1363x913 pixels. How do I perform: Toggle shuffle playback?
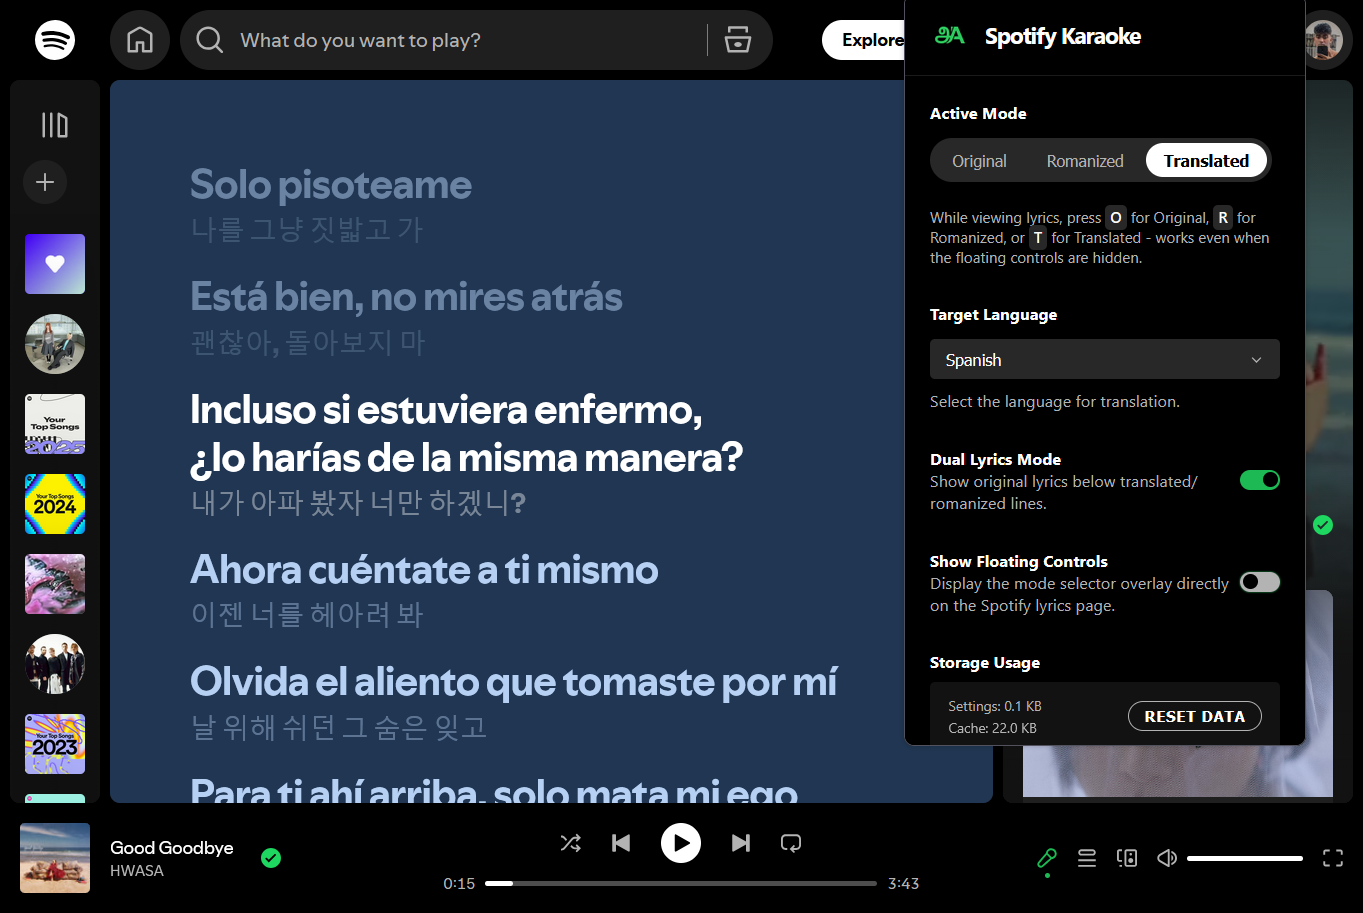tap(571, 843)
